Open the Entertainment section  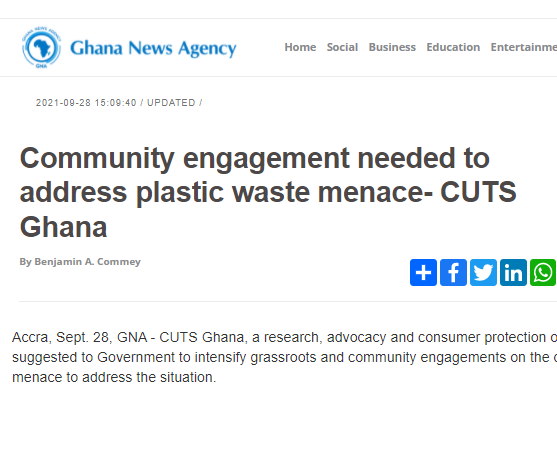(524, 47)
